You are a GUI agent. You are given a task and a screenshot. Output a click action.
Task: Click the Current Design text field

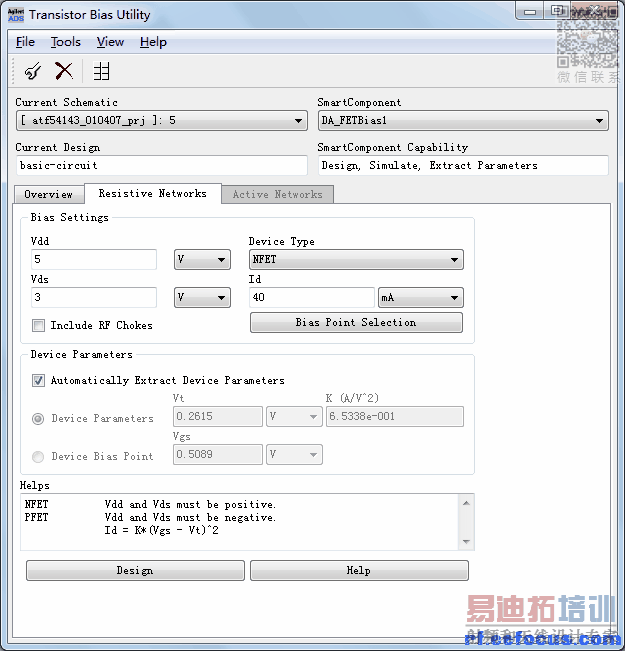pos(162,165)
